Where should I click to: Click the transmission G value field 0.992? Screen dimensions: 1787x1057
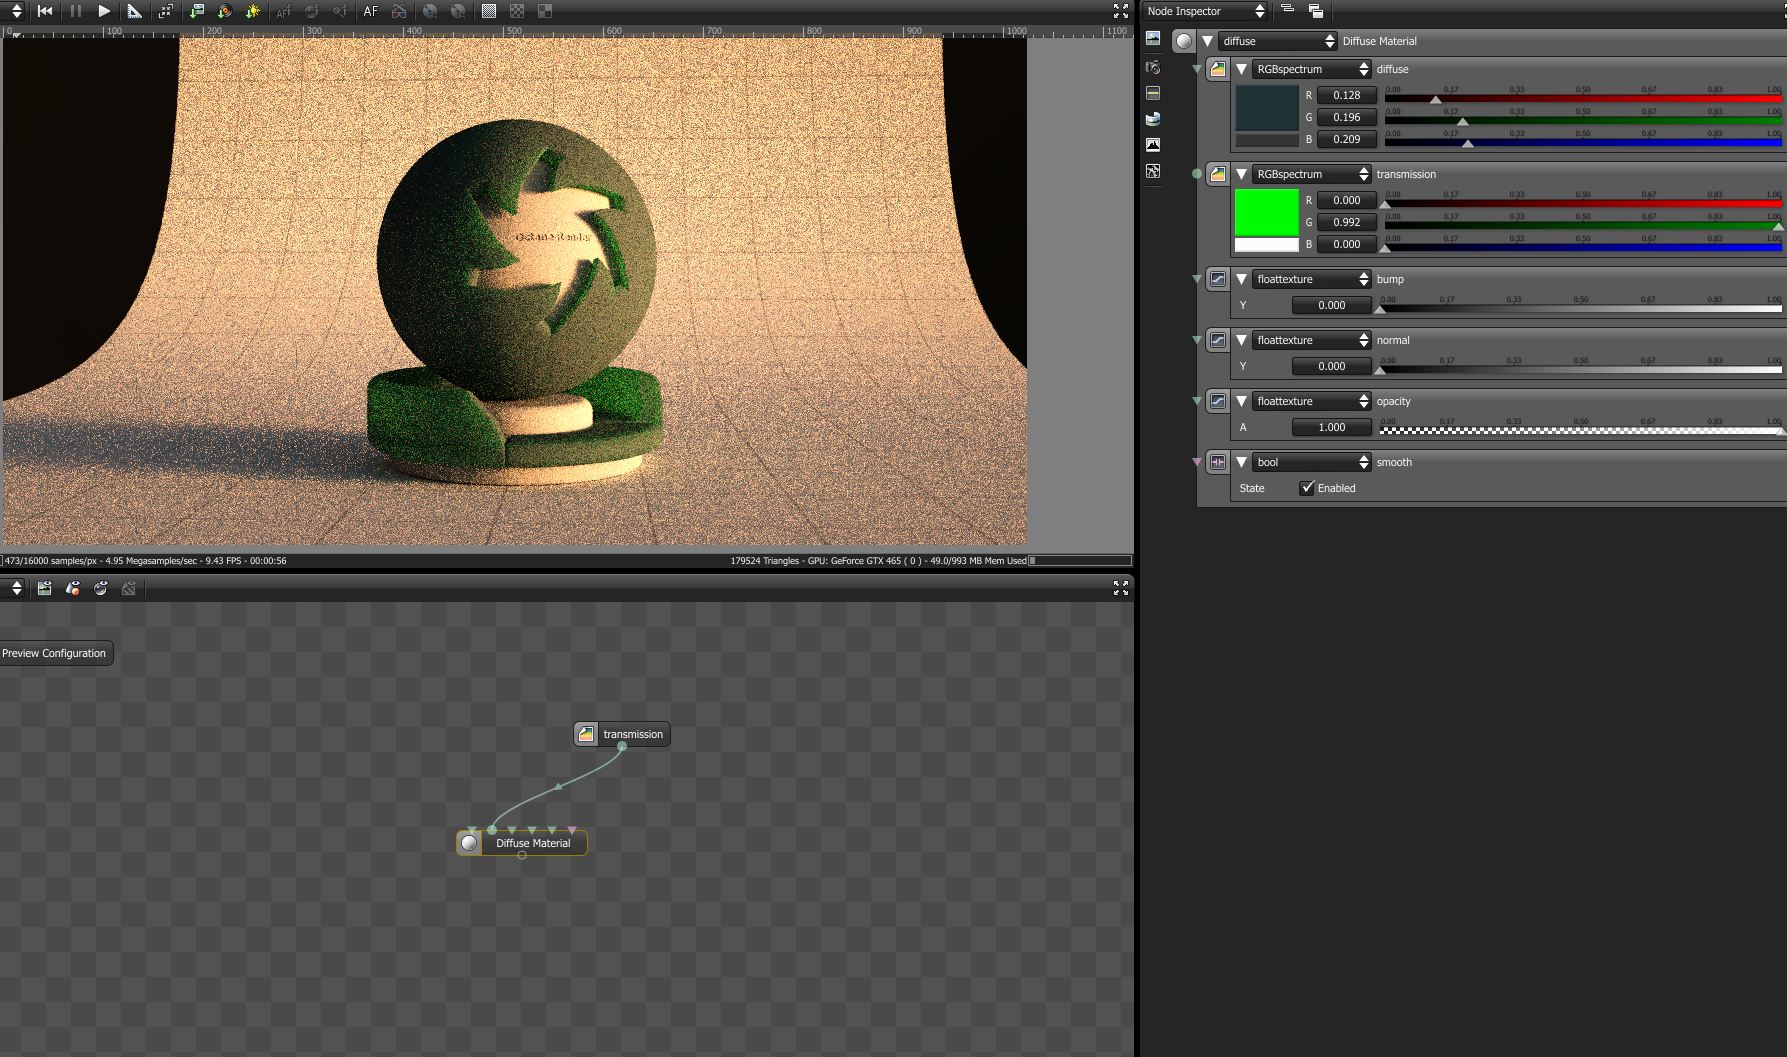[1347, 222]
